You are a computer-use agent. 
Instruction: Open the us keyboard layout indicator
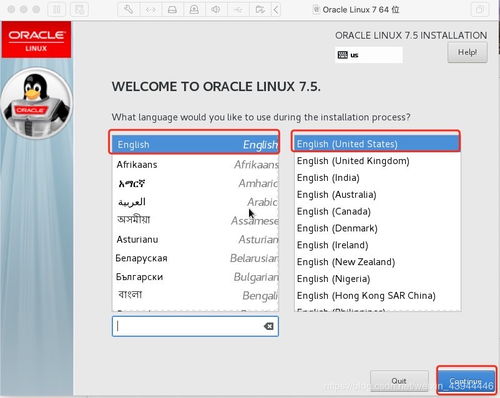point(369,55)
